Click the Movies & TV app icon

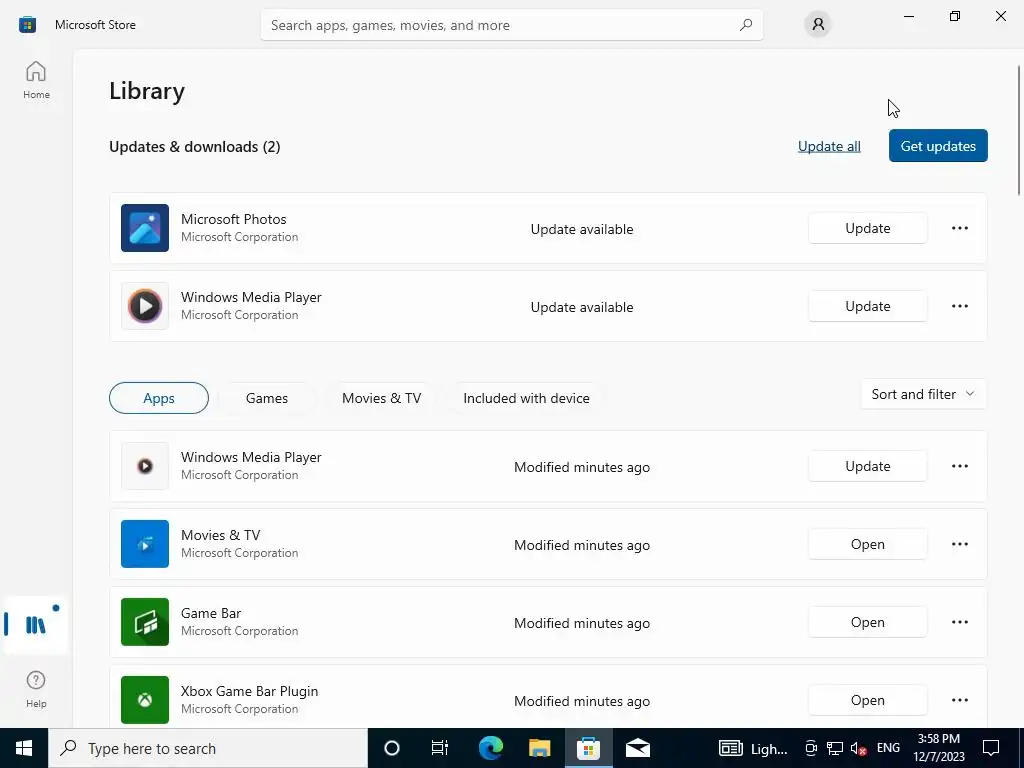tap(145, 543)
